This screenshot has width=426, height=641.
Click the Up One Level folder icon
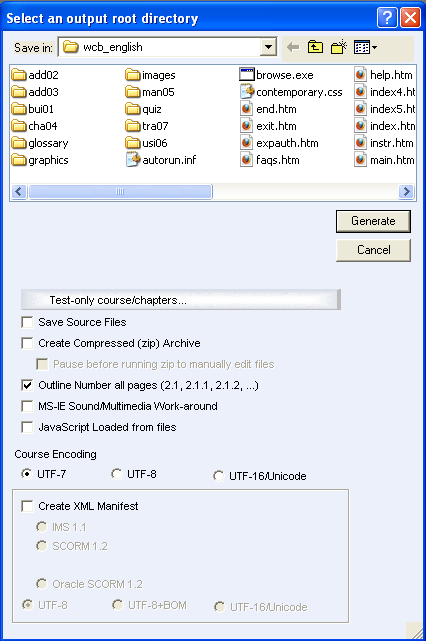tap(315, 47)
